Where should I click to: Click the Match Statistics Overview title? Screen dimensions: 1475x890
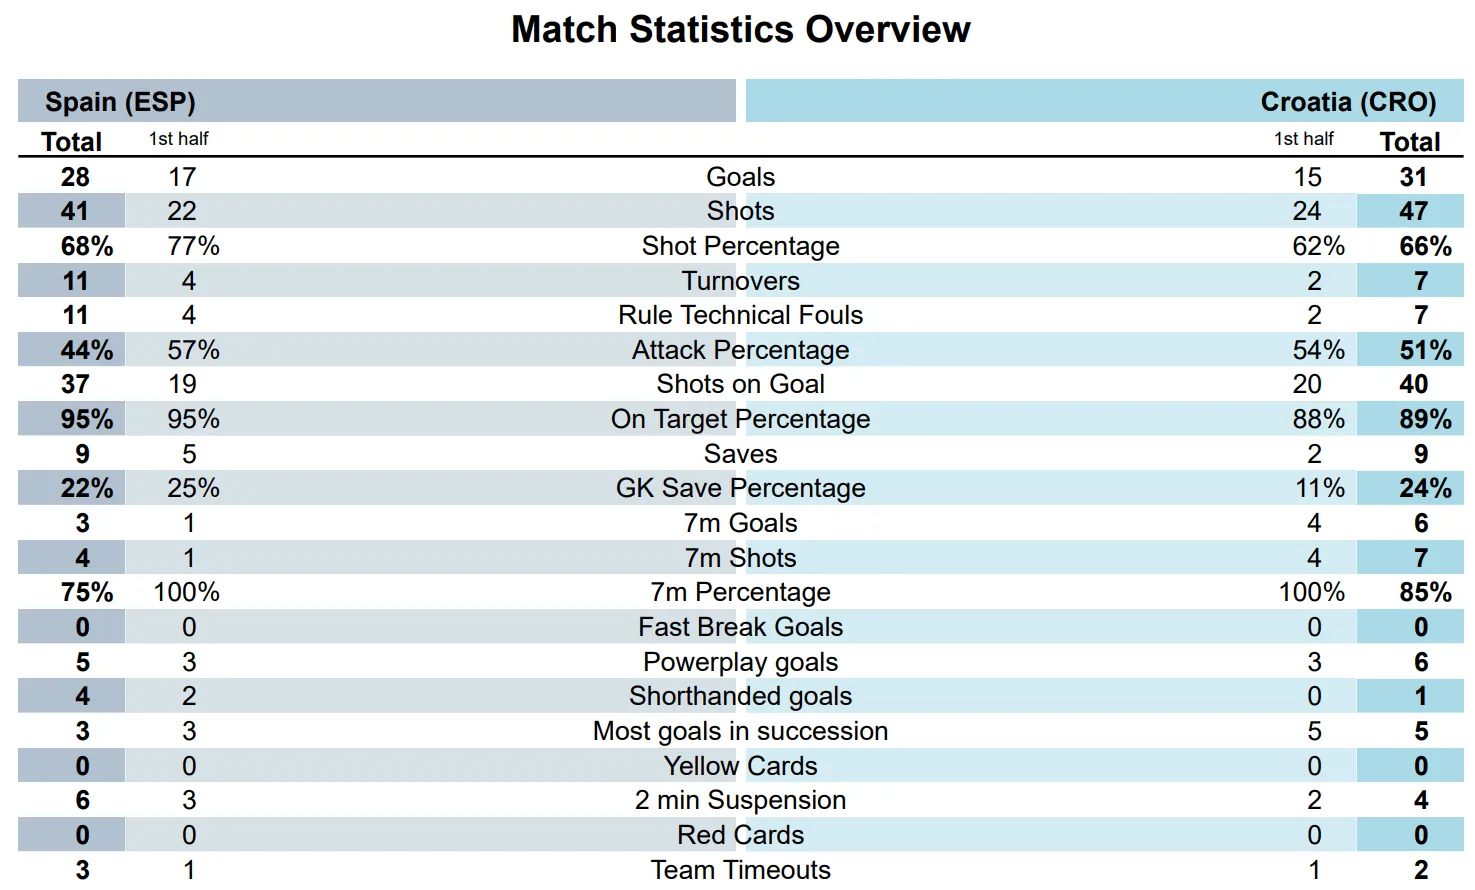click(740, 30)
